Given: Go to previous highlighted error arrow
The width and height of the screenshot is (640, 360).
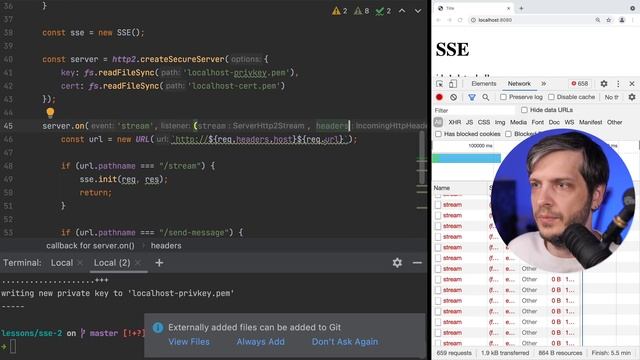Looking at the screenshot, I should [x=402, y=11].
